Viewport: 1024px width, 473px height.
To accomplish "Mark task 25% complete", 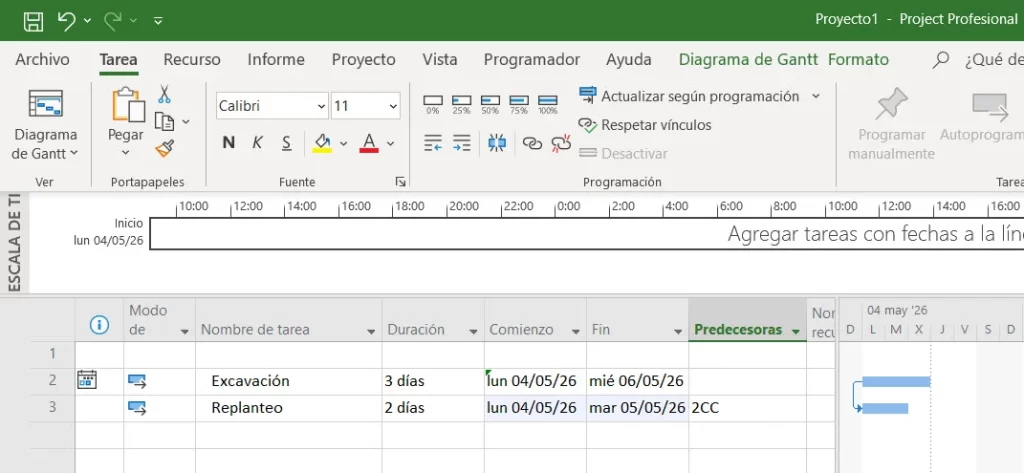I will 462,105.
